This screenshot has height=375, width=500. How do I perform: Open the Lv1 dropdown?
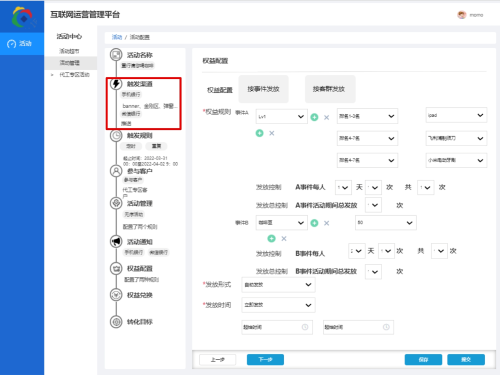coord(281,116)
